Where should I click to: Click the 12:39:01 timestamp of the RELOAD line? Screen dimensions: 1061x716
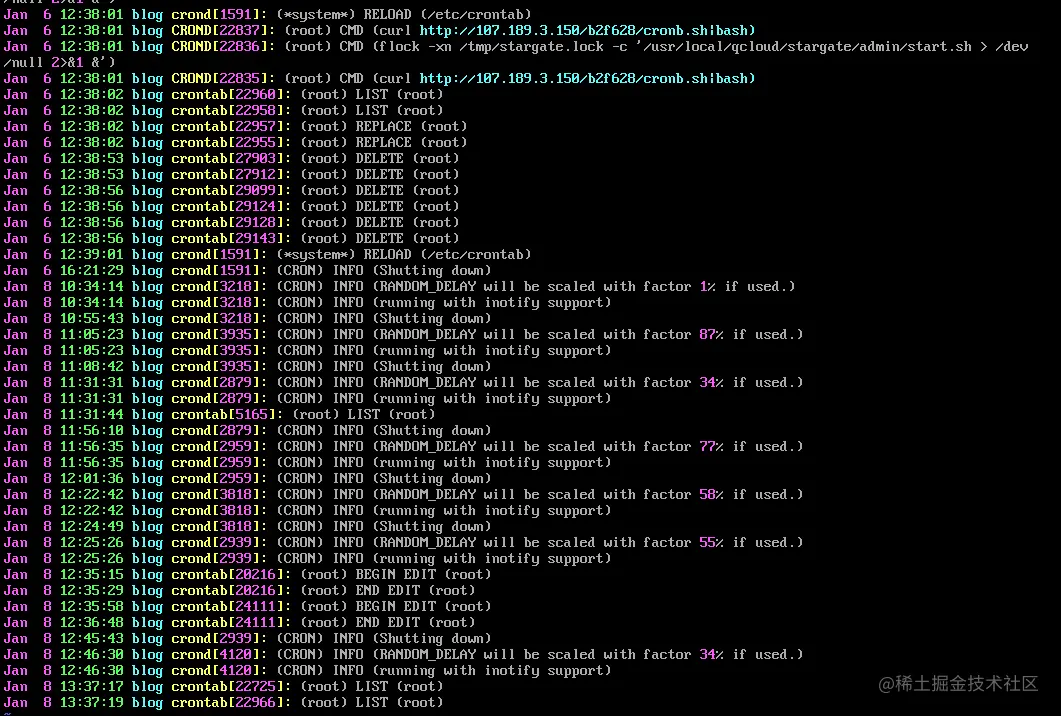point(91,255)
